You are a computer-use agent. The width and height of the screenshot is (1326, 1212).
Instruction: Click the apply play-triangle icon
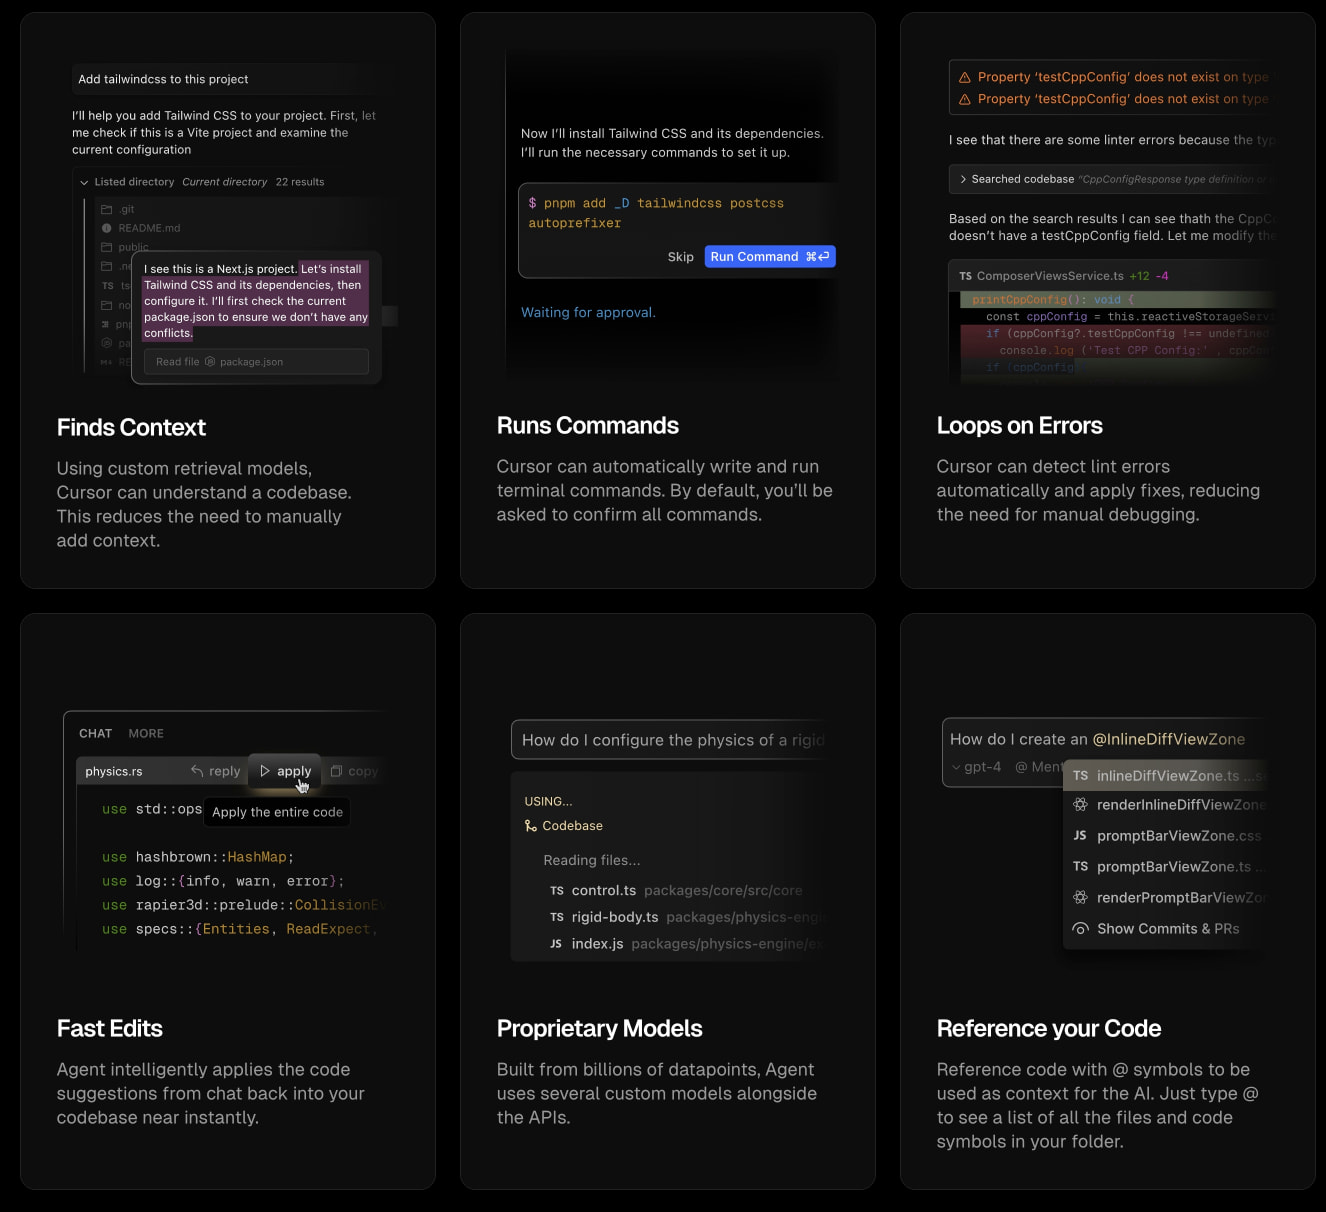[x=265, y=771]
